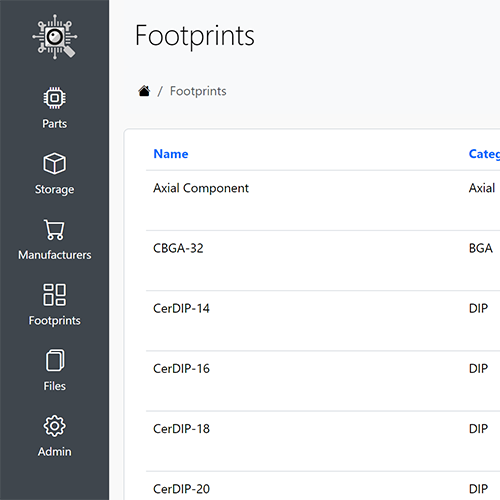
Task: Open Footprints via grid icon
Action: tap(55, 295)
